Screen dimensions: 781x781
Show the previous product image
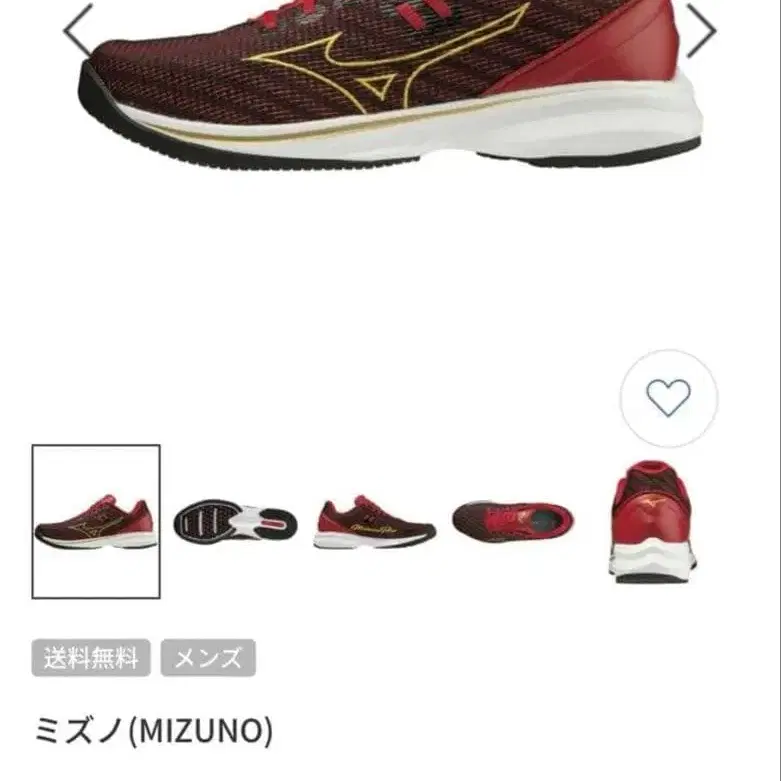[78, 29]
